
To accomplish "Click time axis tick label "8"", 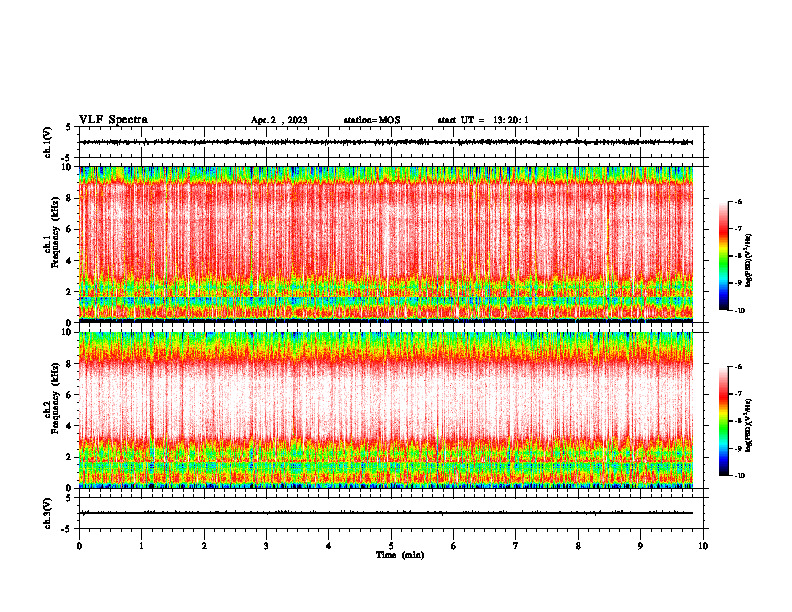I will pos(578,546).
